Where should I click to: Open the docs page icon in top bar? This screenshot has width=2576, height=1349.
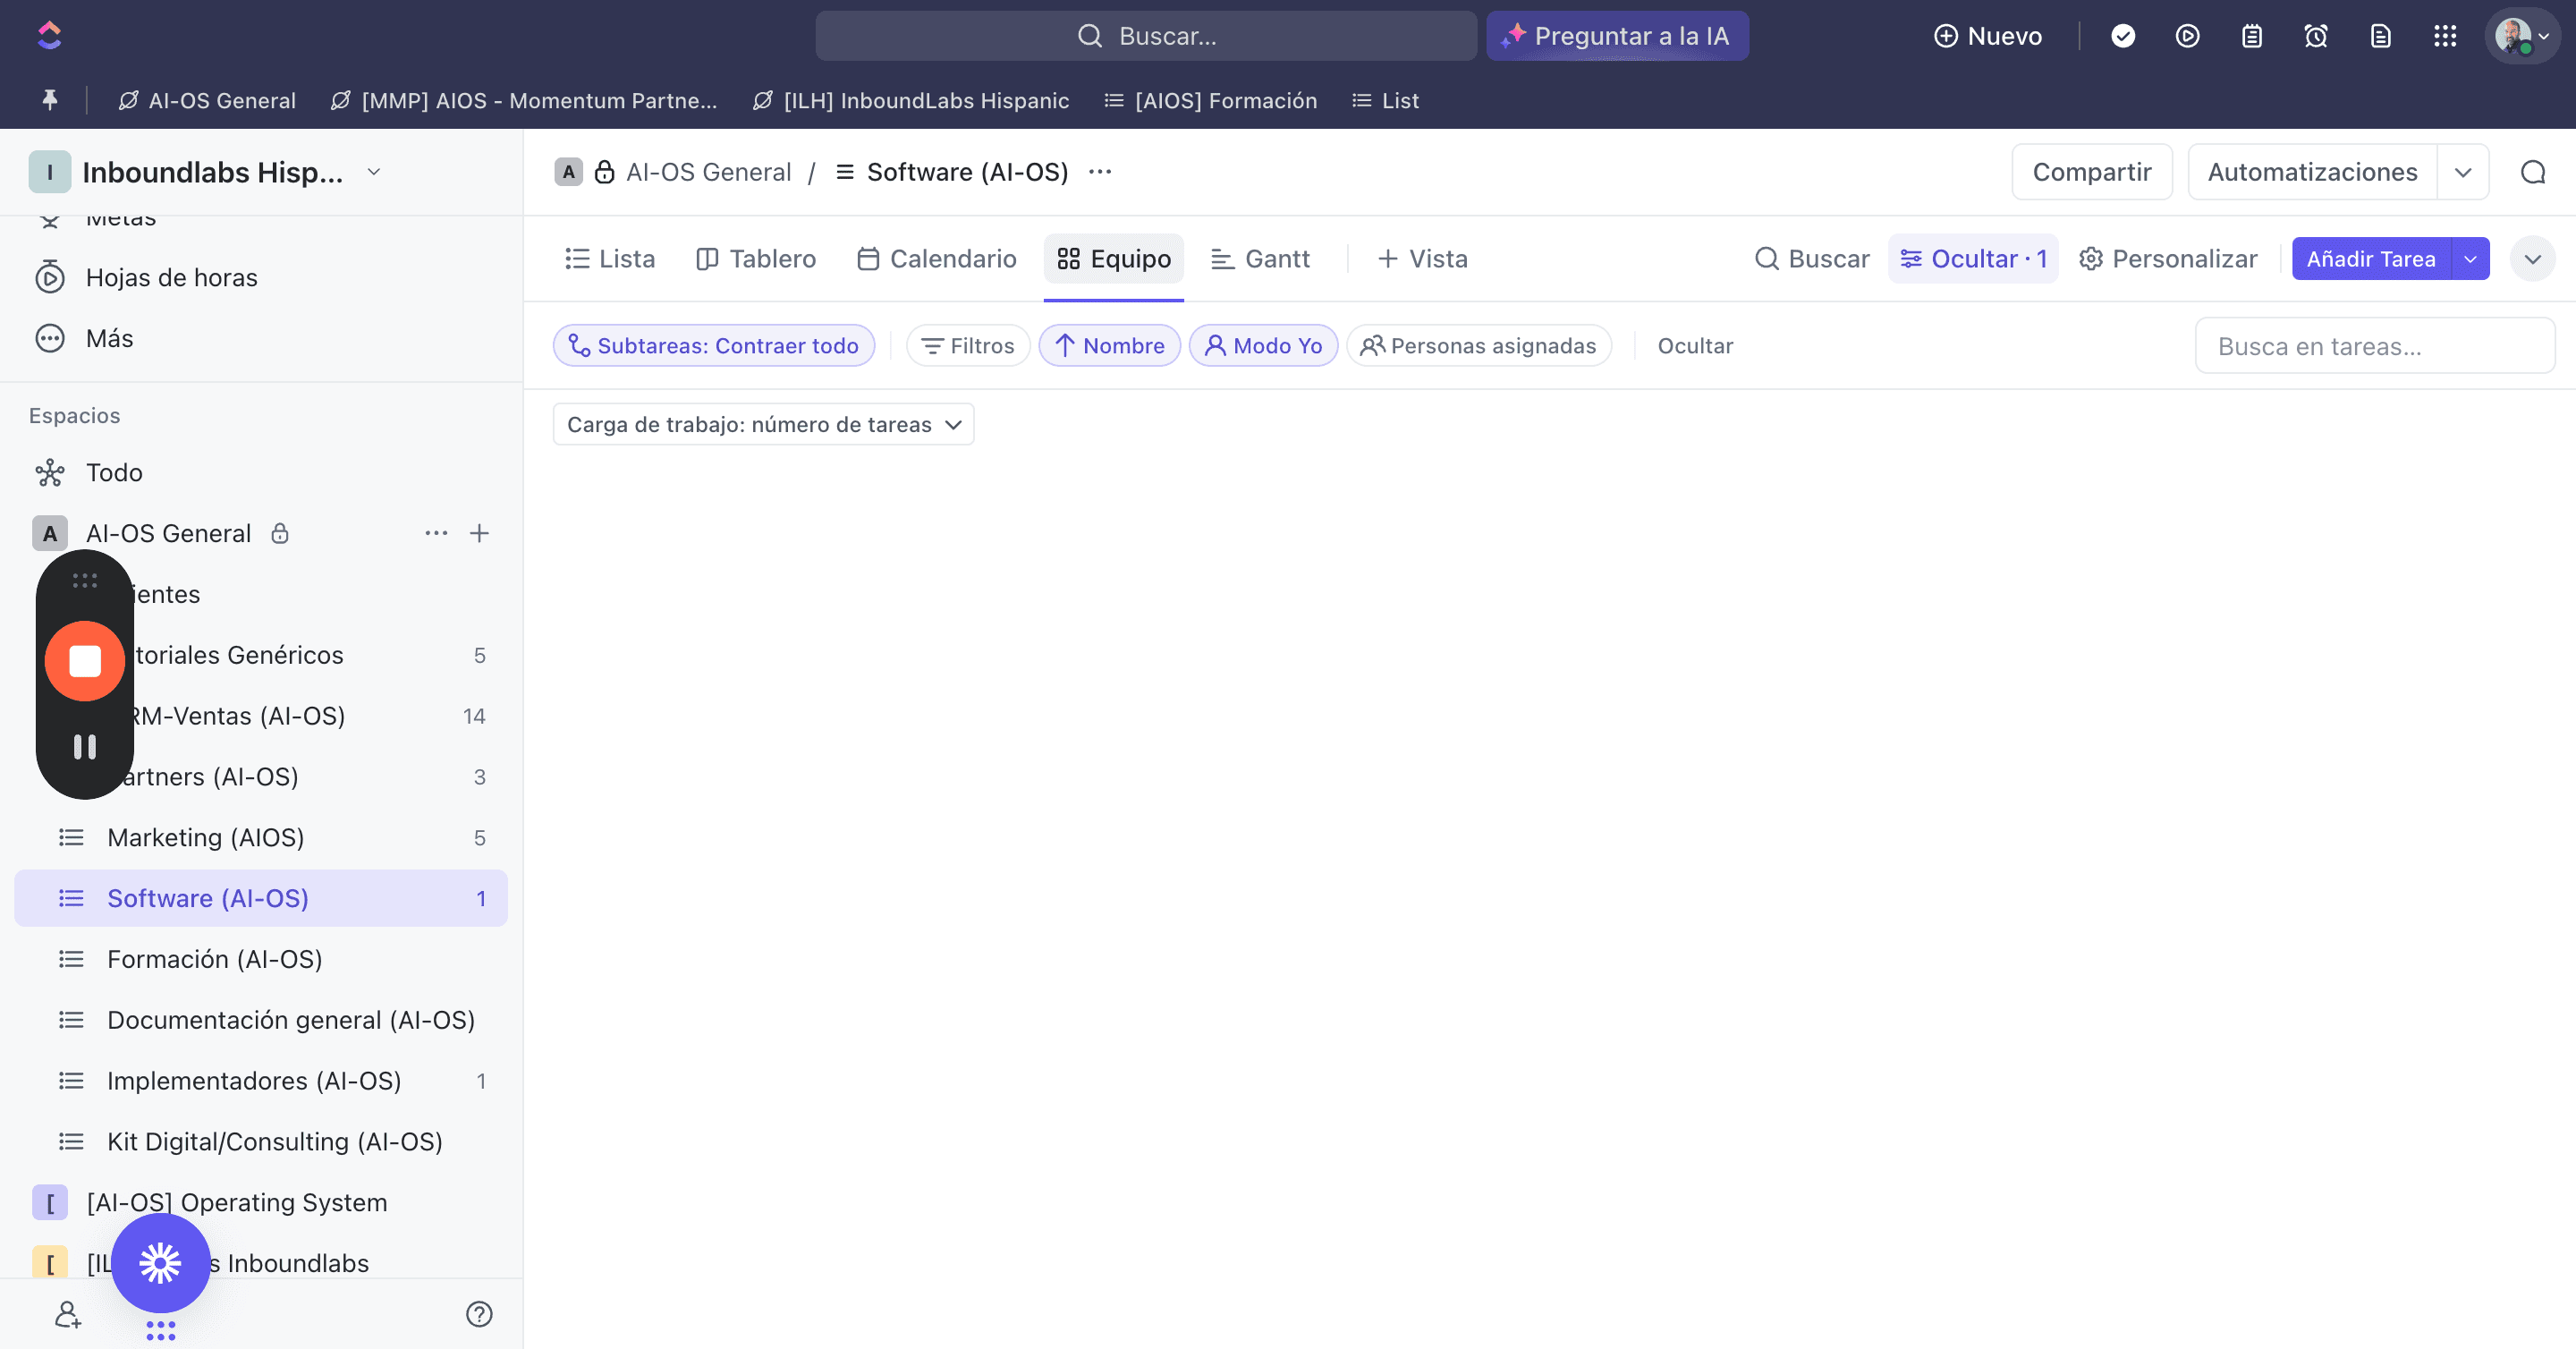(x=2381, y=36)
